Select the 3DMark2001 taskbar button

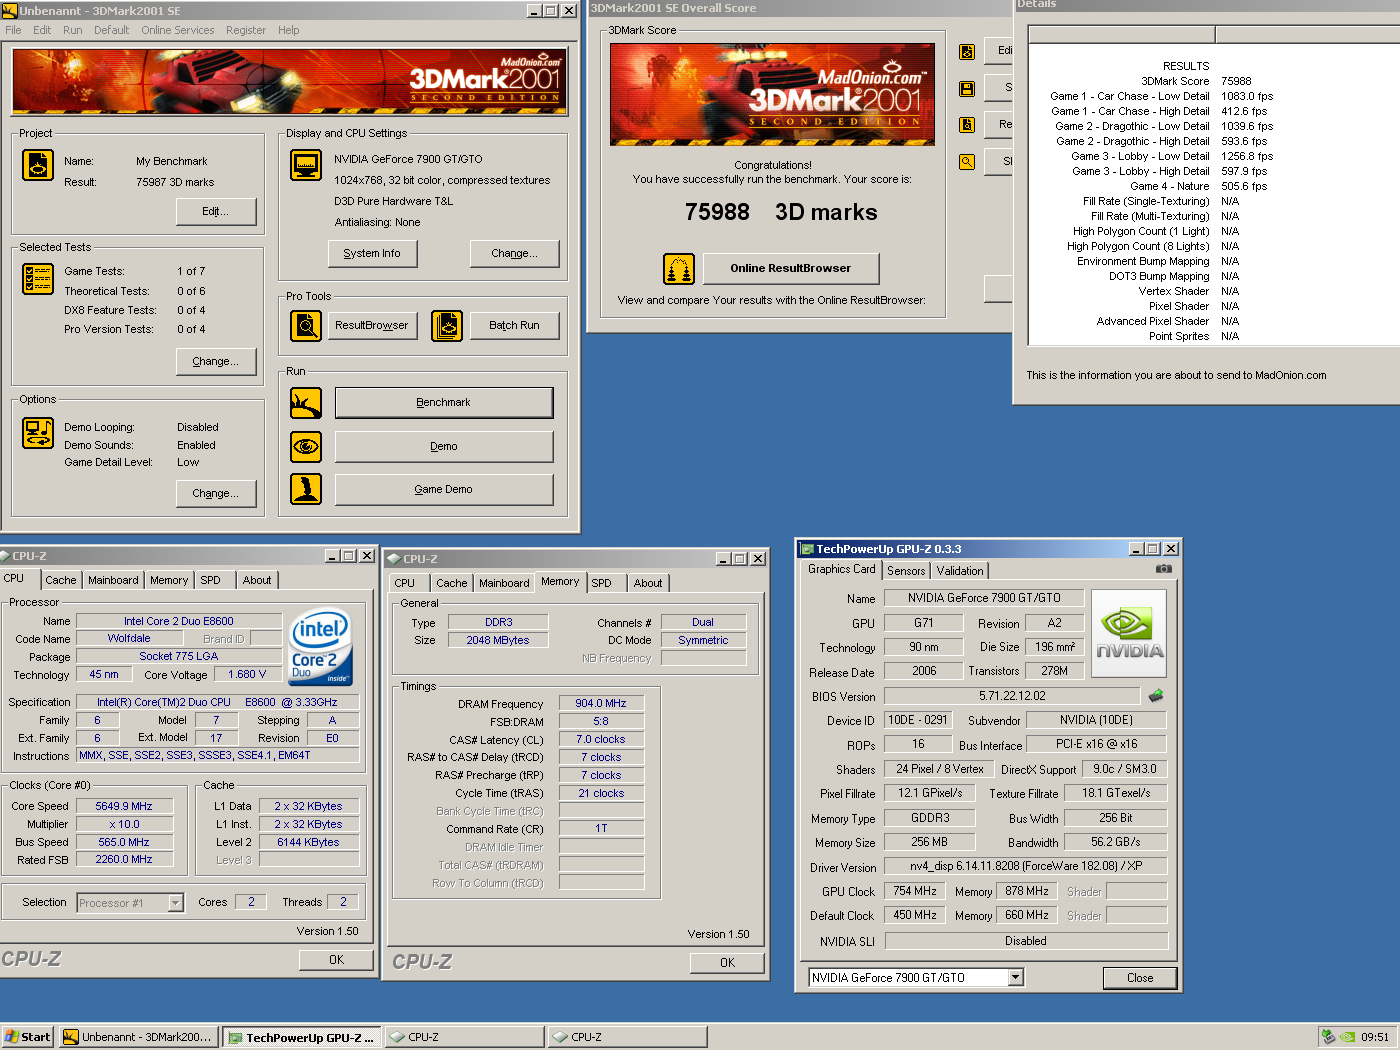tap(138, 1037)
